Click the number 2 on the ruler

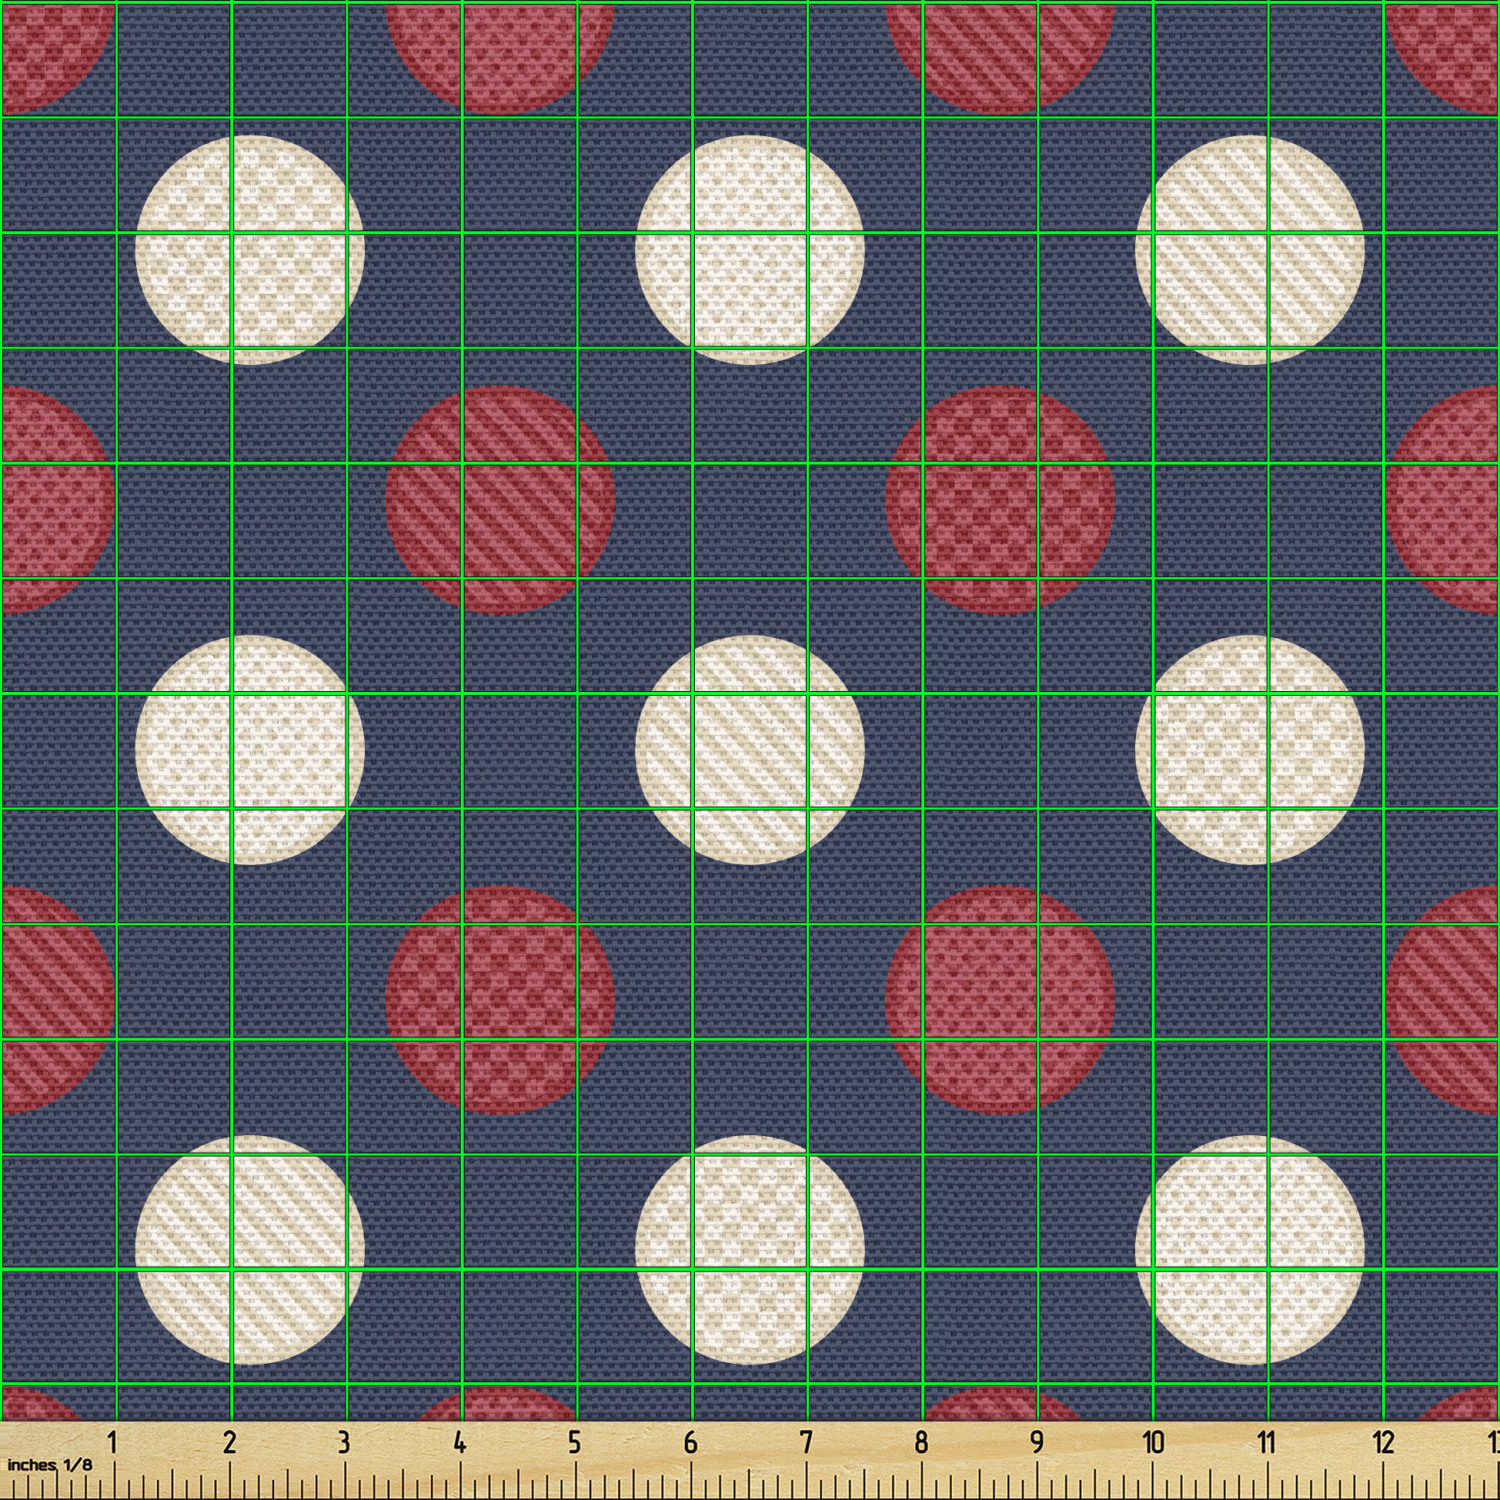point(229,1442)
